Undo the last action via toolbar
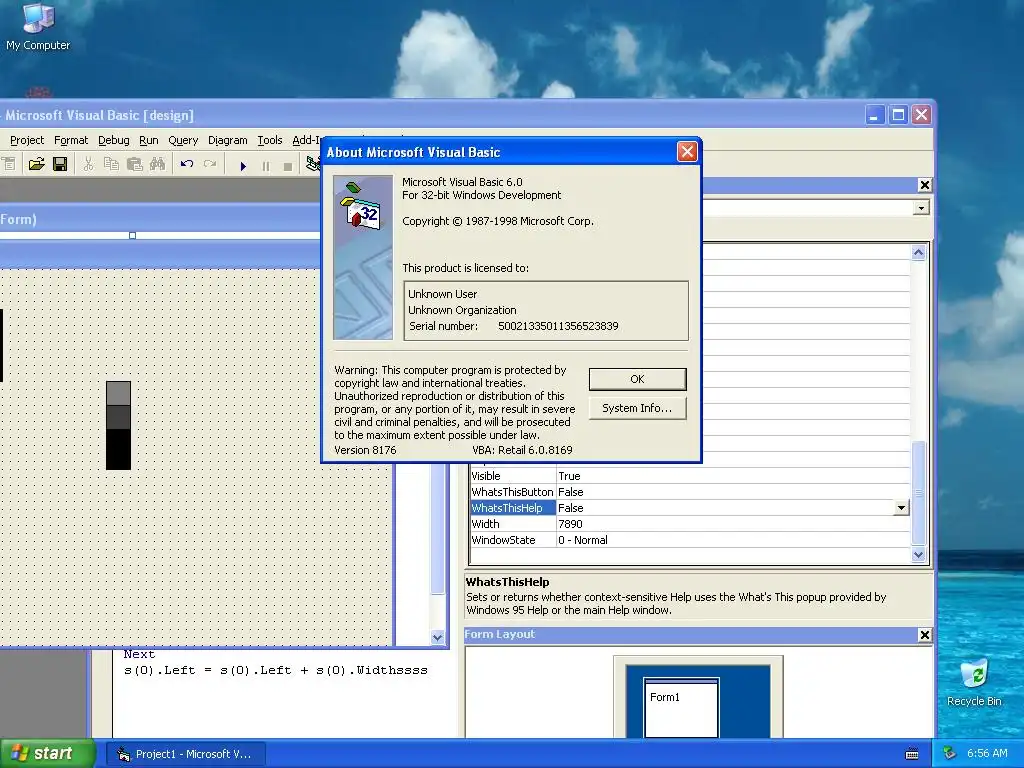1024x768 pixels. 187,165
